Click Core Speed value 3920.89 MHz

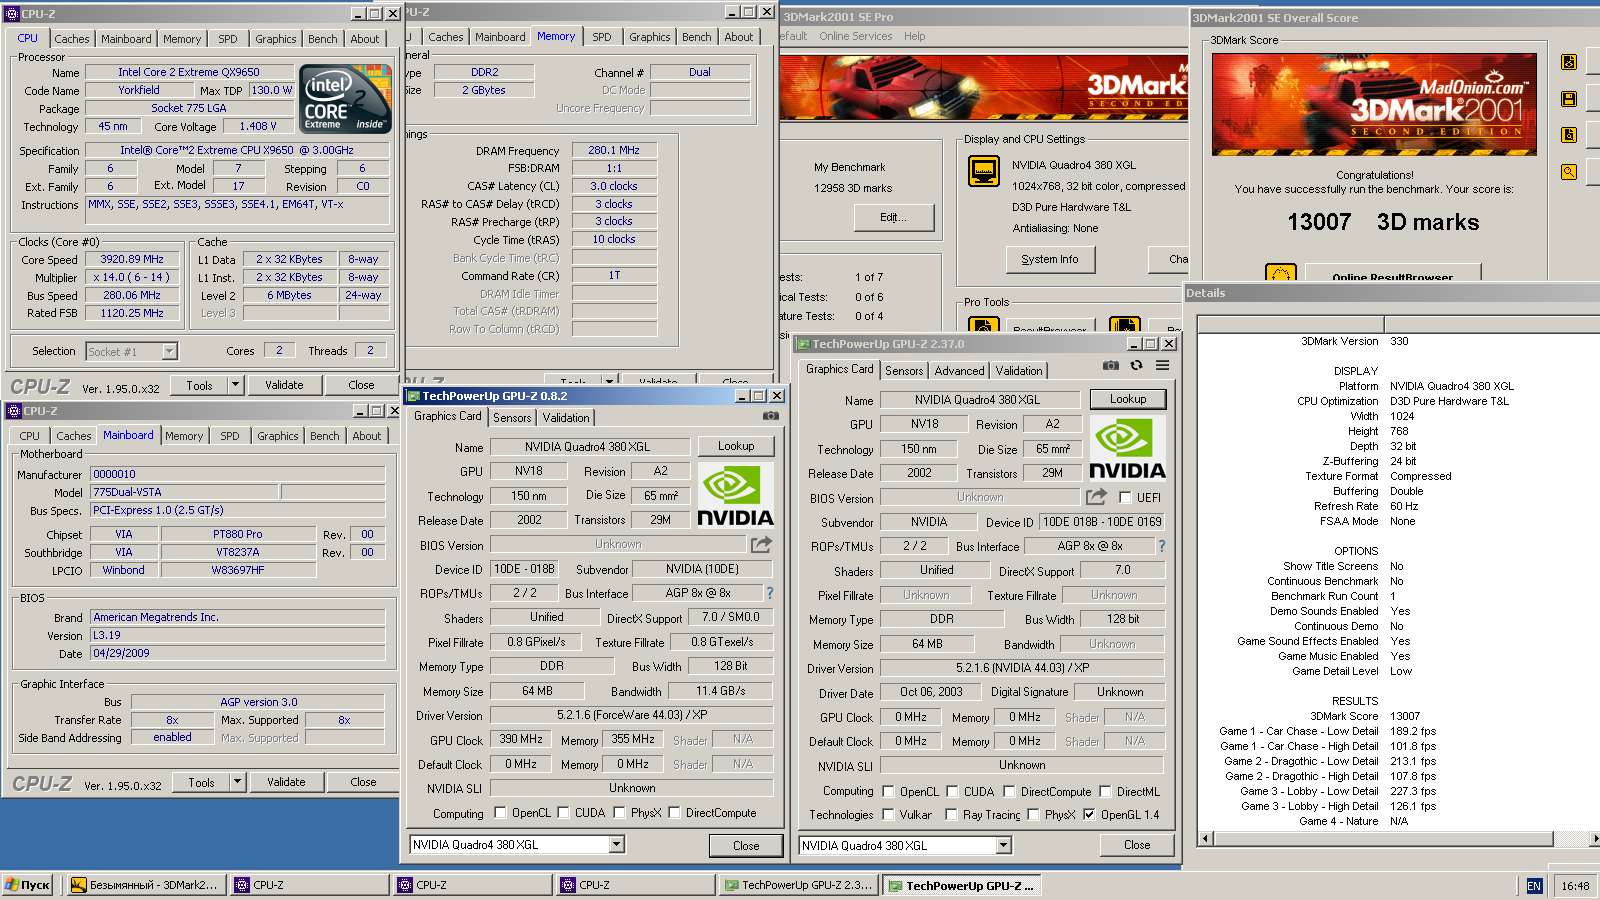pos(132,259)
